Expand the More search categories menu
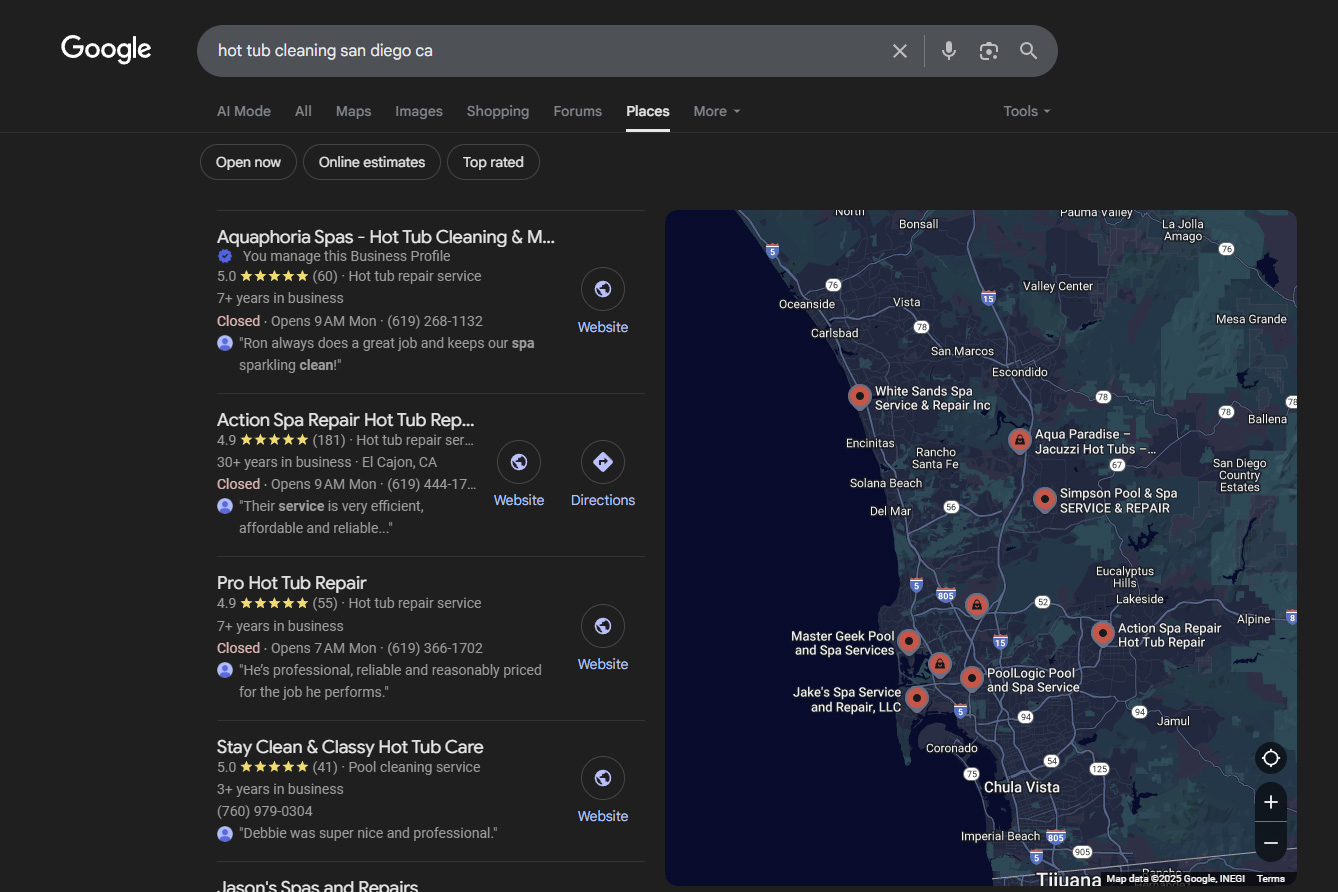The width and height of the screenshot is (1338, 892). 717,111
